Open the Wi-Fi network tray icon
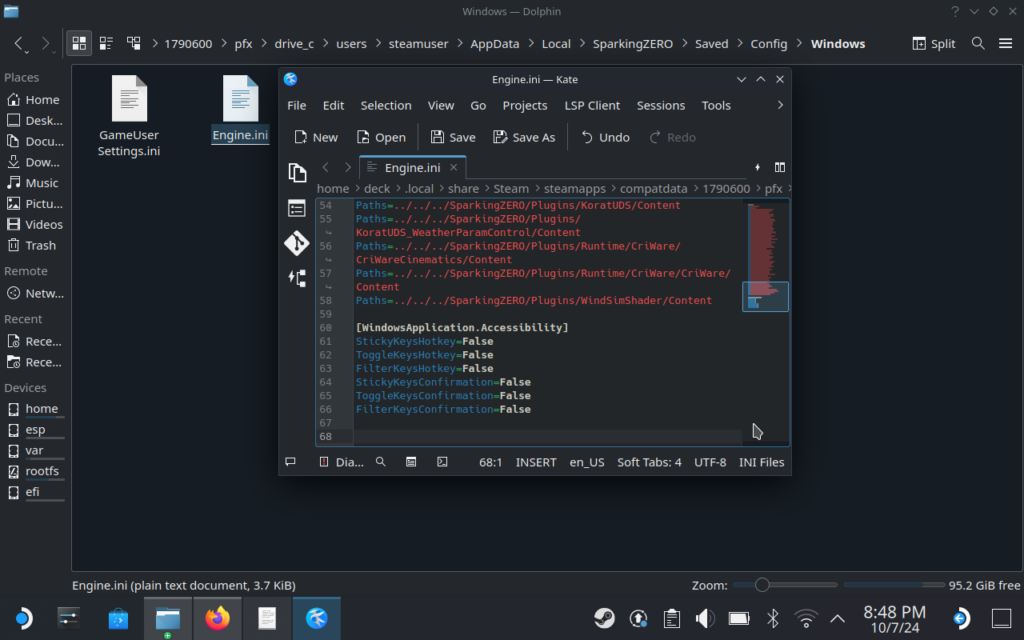This screenshot has height=640, width=1024. [x=806, y=618]
